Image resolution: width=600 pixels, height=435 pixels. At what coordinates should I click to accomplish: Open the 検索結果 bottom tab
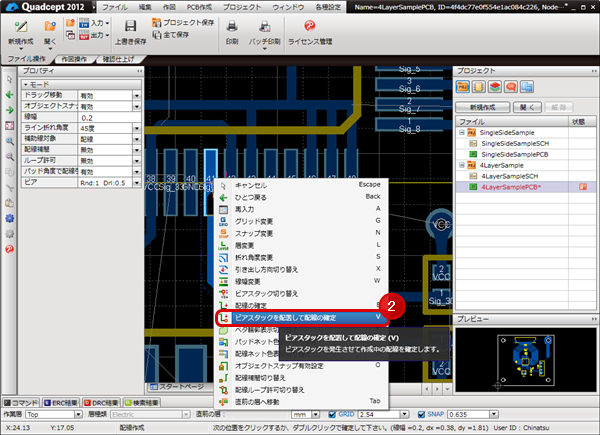[x=142, y=402]
